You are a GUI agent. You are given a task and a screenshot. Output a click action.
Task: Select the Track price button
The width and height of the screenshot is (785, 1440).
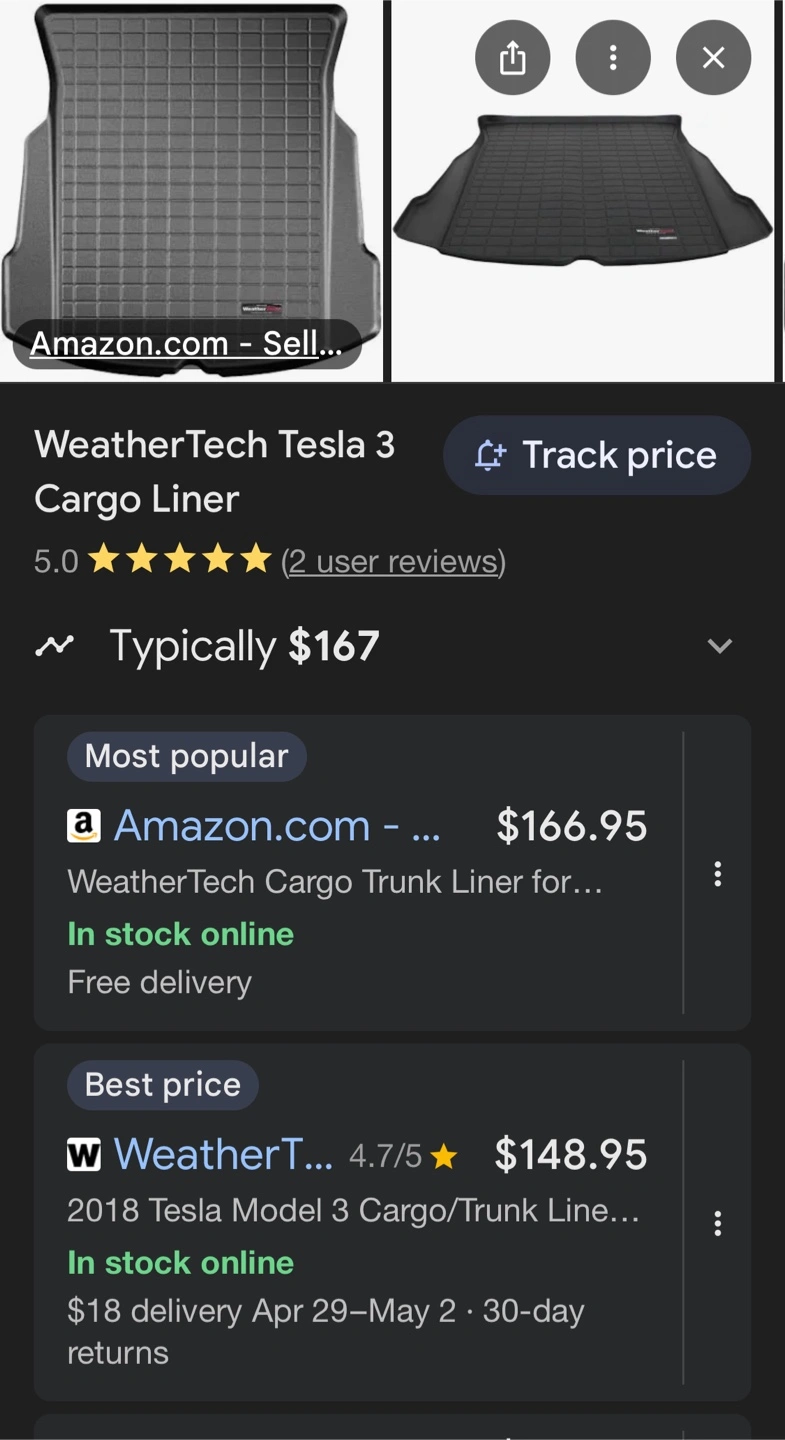597,456
